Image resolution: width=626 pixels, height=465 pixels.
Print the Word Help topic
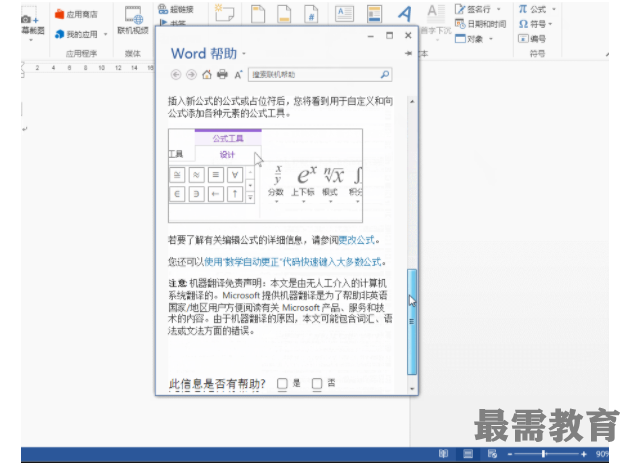click(222, 75)
